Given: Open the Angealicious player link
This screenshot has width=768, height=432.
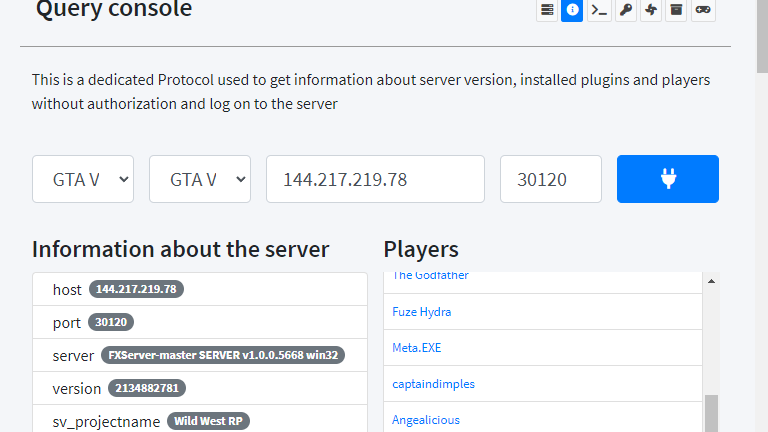Looking at the screenshot, I should pyautogui.click(x=426, y=420).
